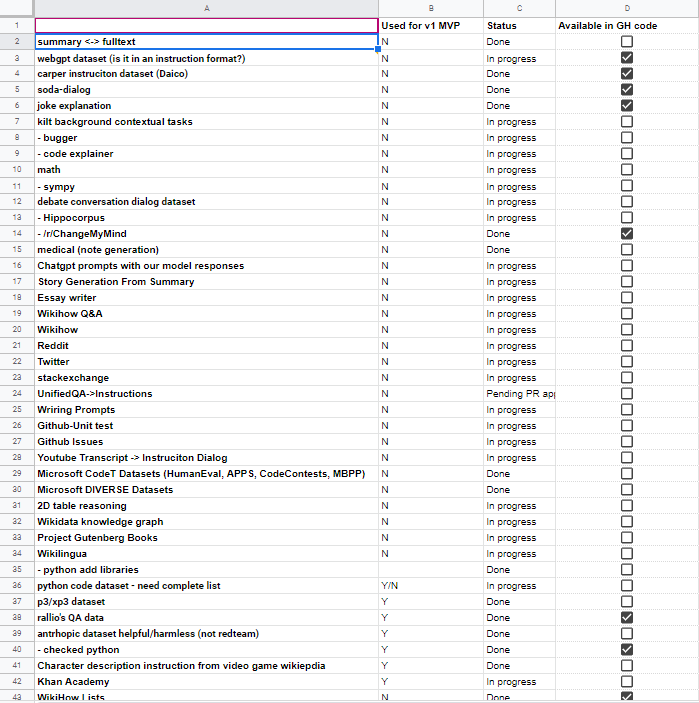Check the Khan Academy row checkbox
The height and width of the screenshot is (703, 699).
(x=626, y=681)
